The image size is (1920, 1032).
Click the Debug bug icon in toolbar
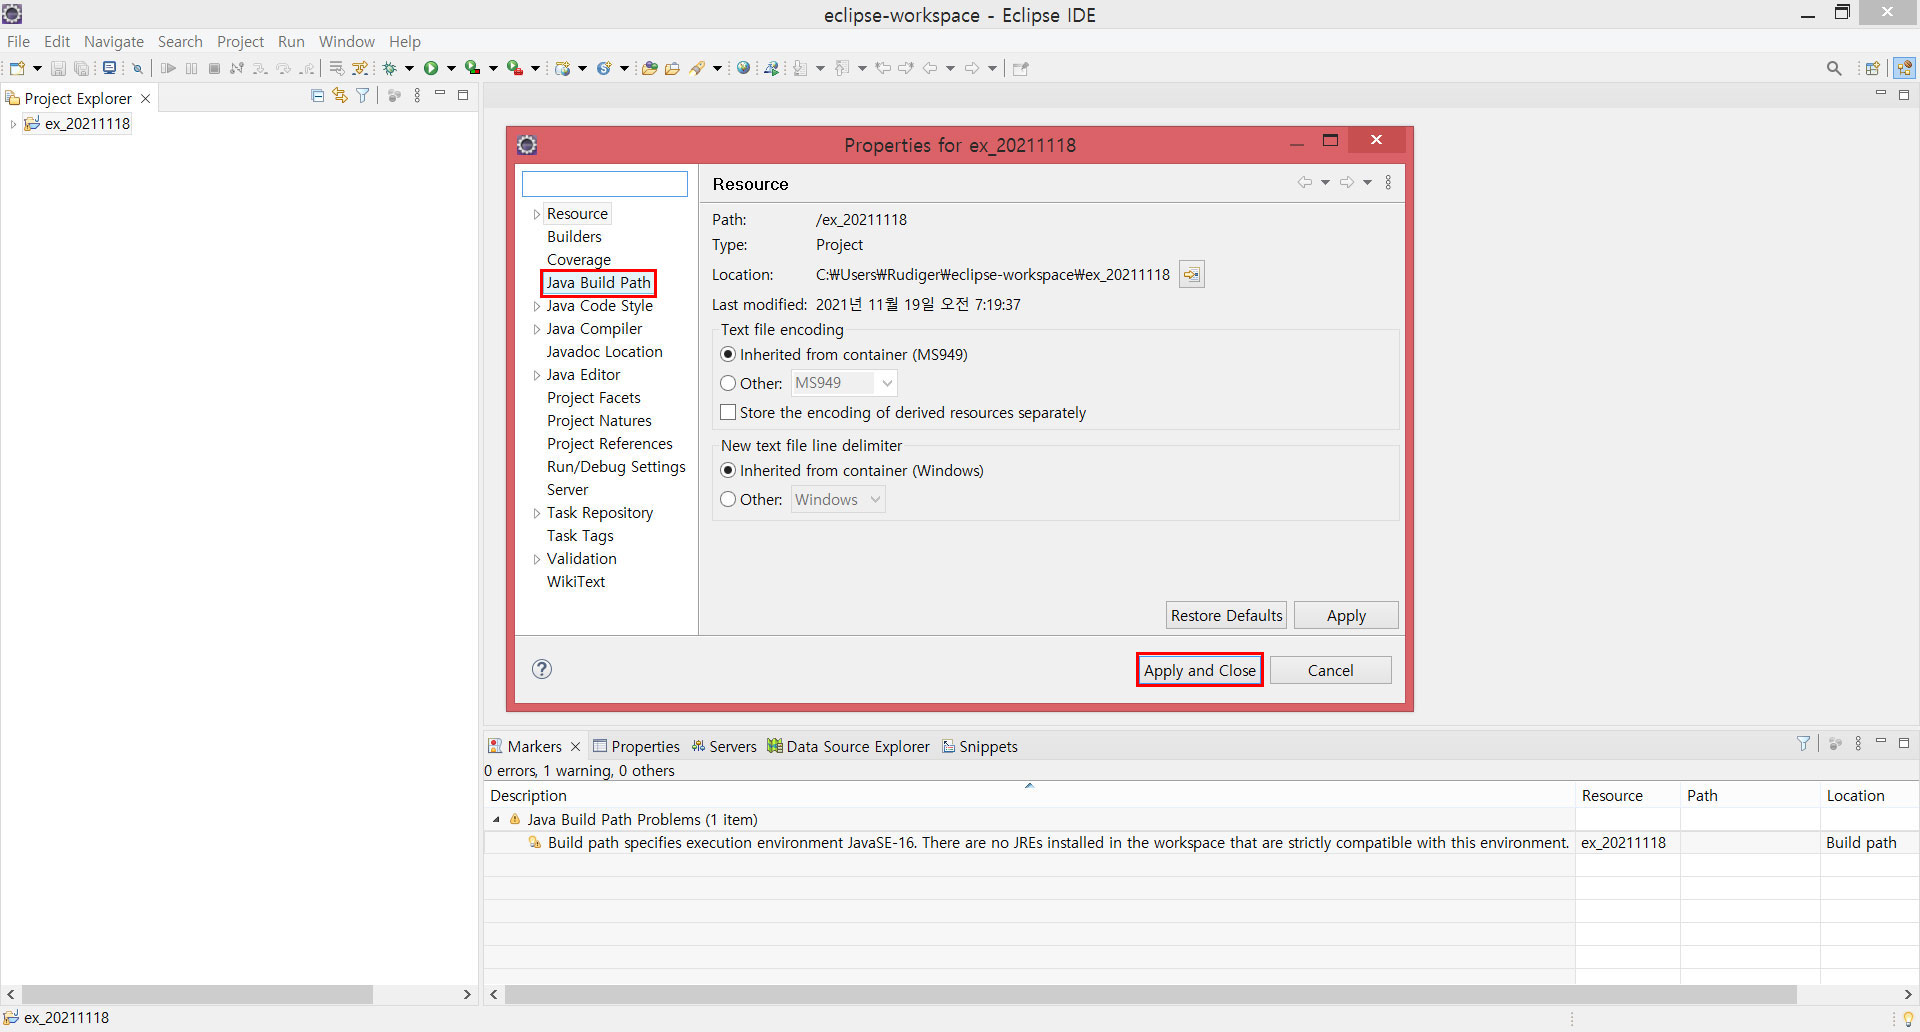coord(390,68)
